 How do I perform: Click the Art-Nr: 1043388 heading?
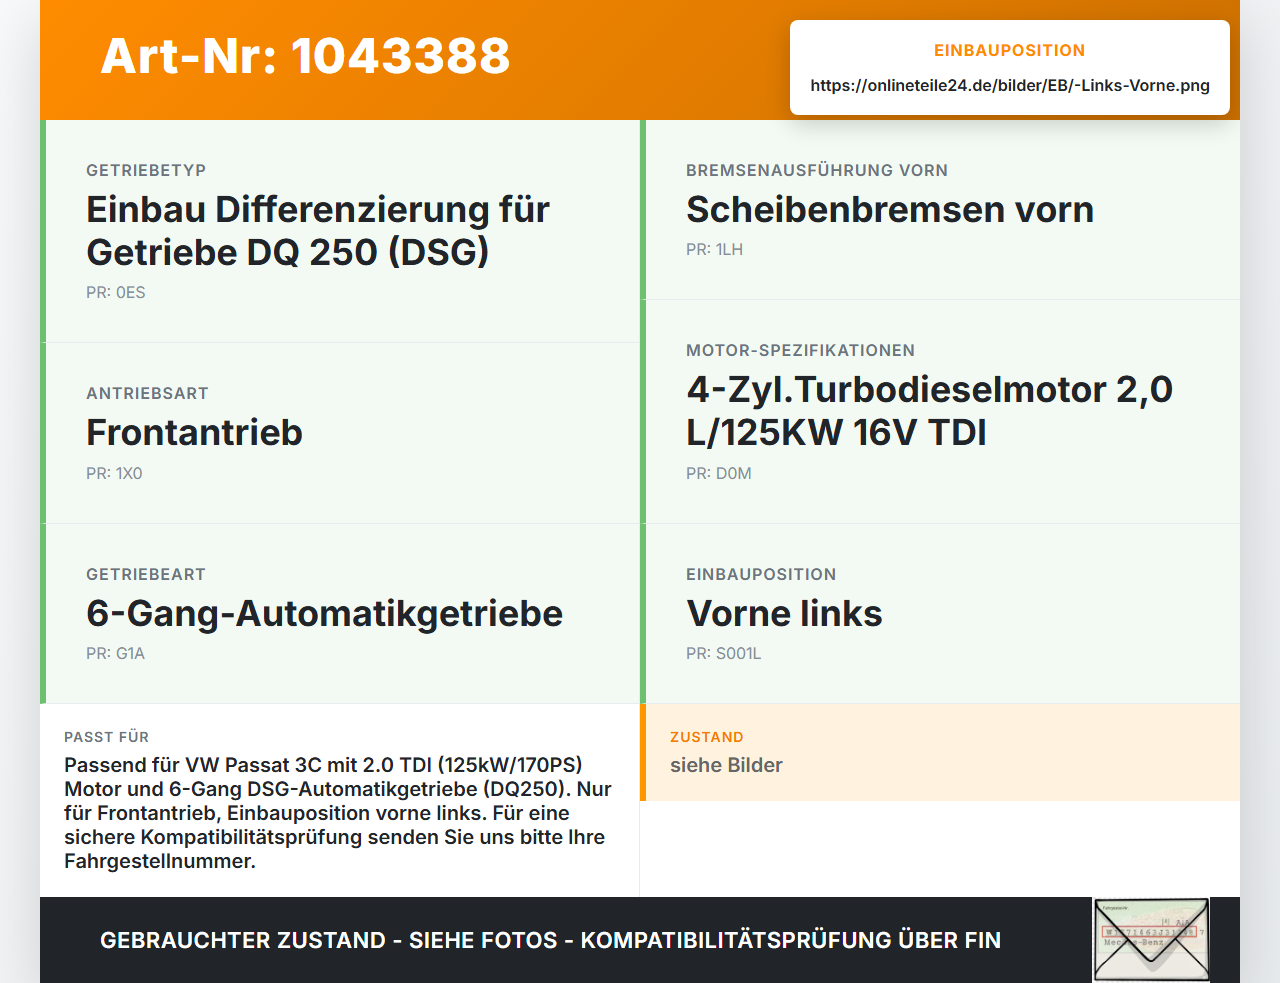click(x=305, y=56)
